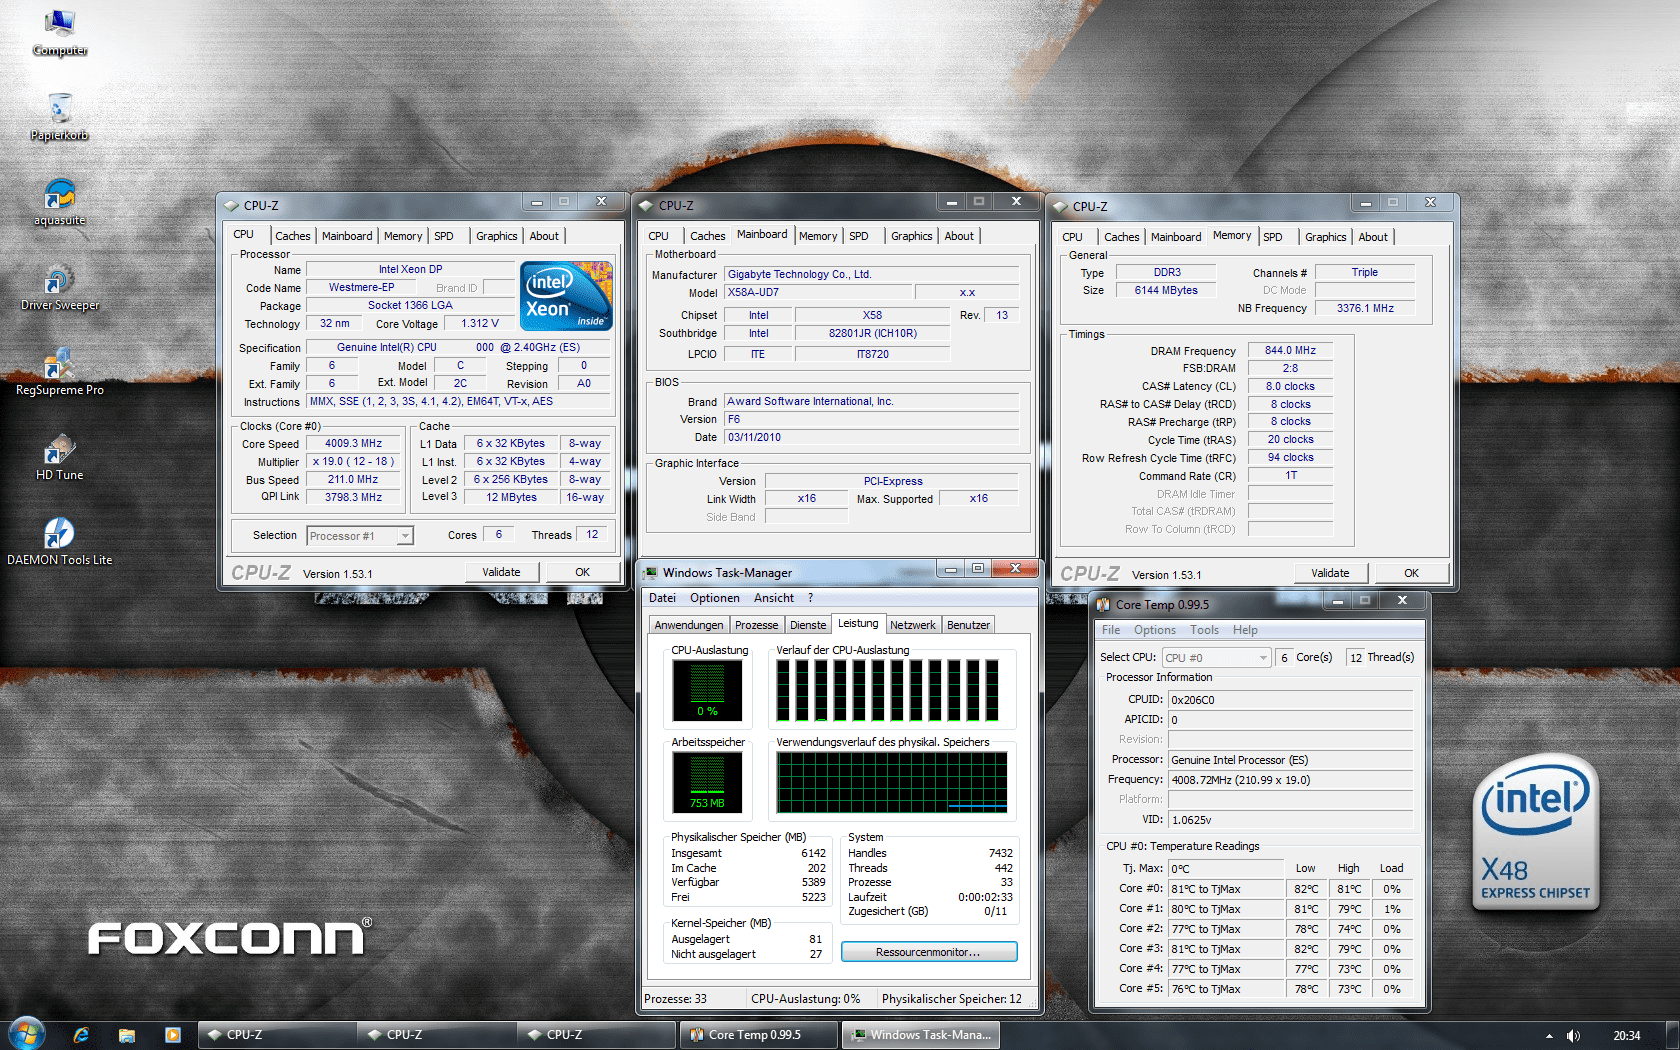Click Validate in Memory CPU-Z window

coord(1330,573)
